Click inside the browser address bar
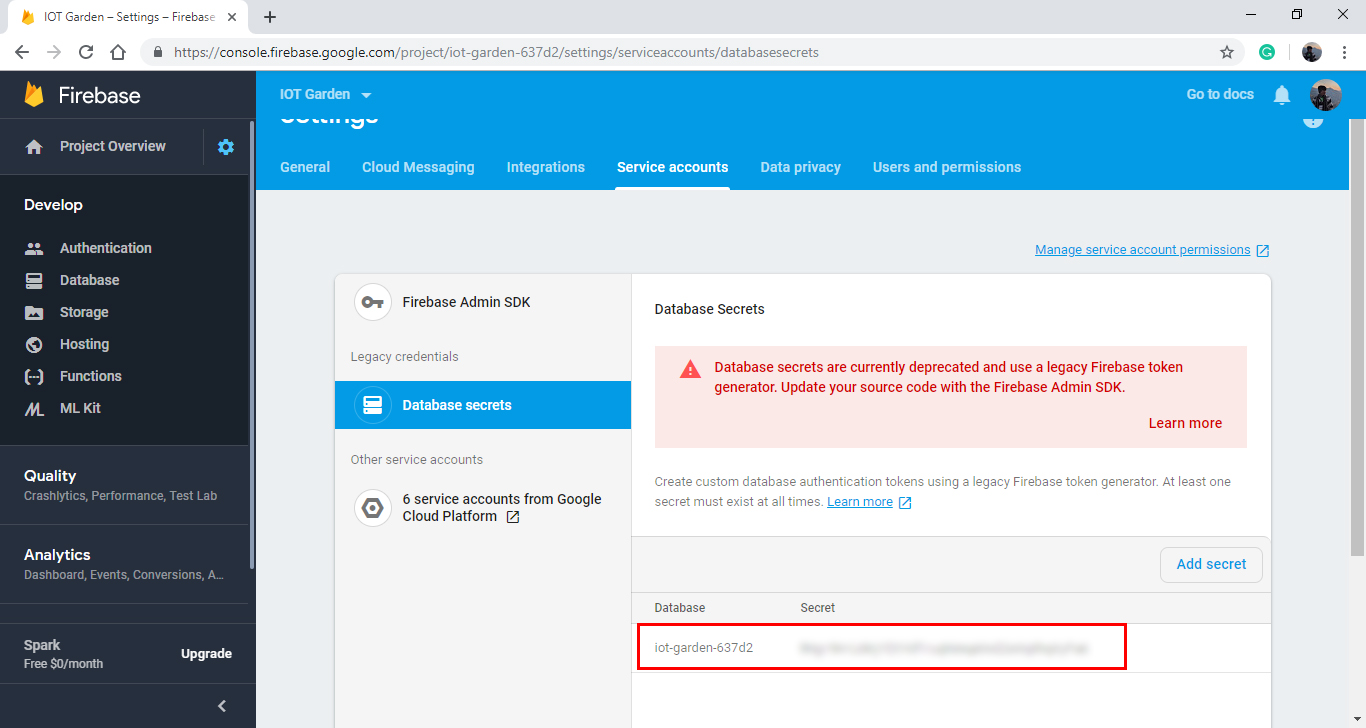Image resolution: width=1366 pixels, height=728 pixels. point(600,51)
